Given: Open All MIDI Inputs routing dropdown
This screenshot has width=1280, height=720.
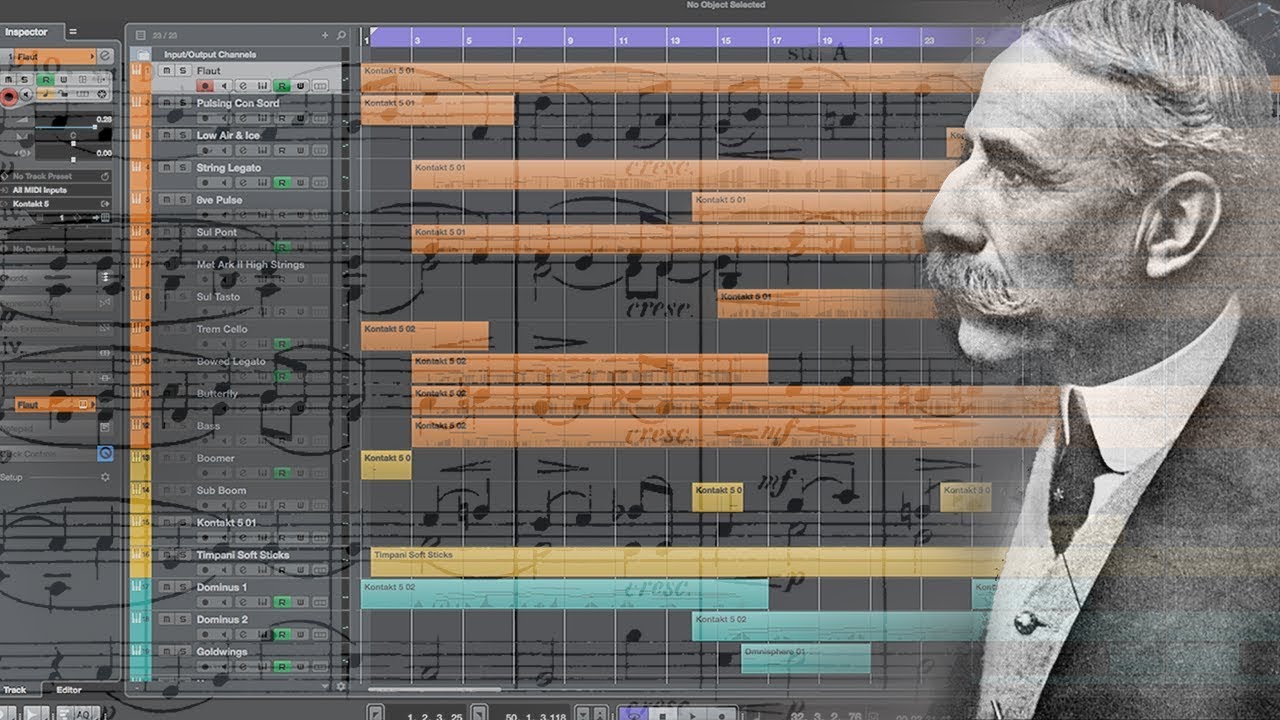Looking at the screenshot, I should point(55,190).
